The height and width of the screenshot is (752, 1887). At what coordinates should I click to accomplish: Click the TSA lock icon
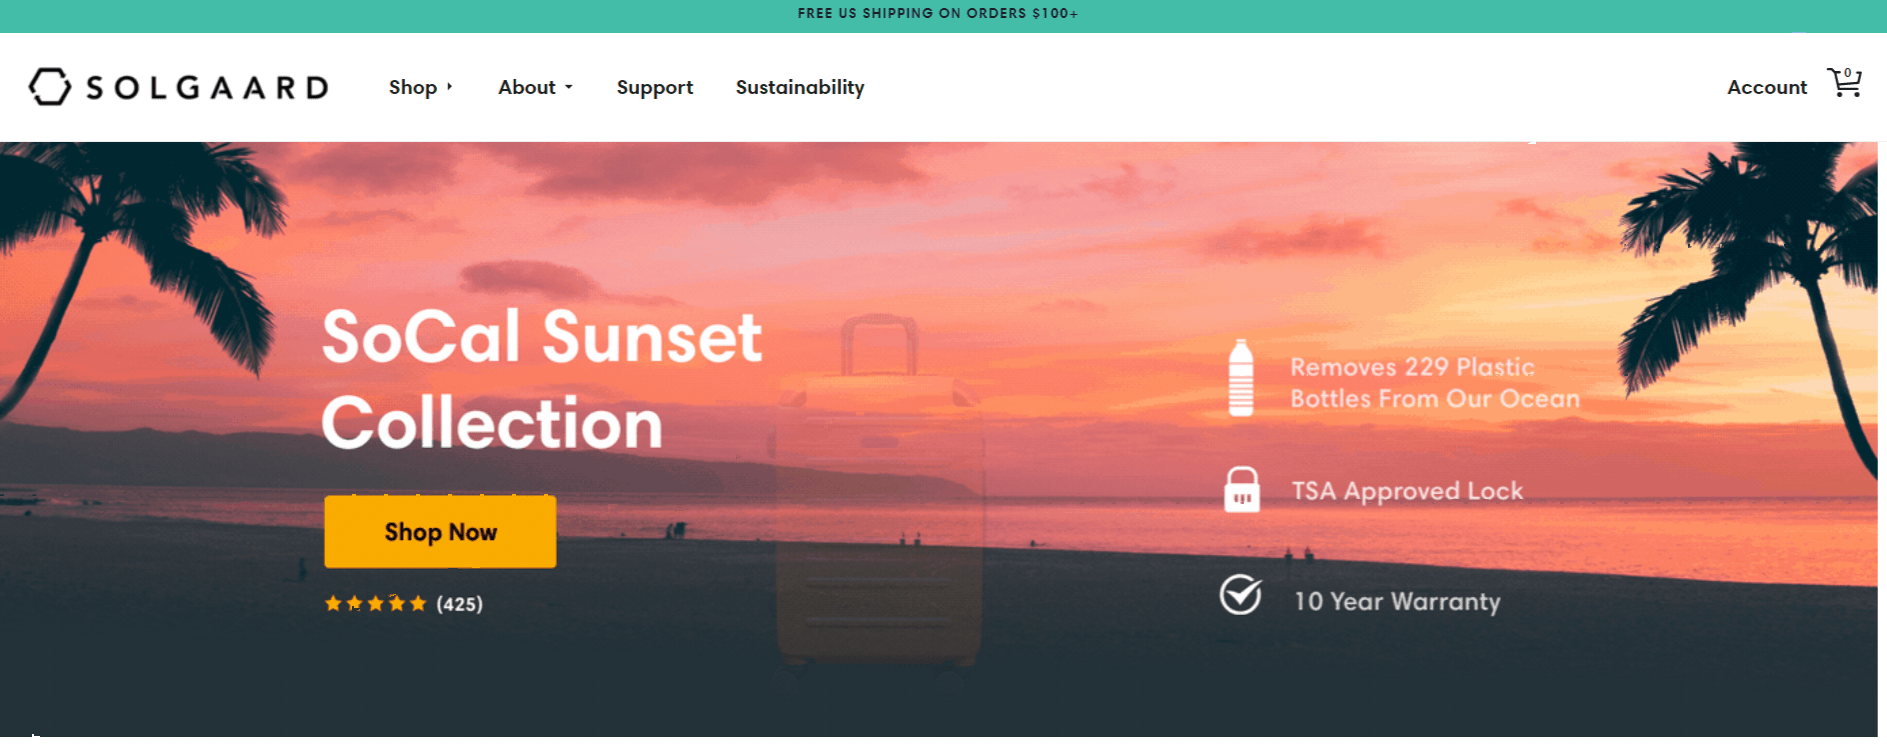(1242, 490)
